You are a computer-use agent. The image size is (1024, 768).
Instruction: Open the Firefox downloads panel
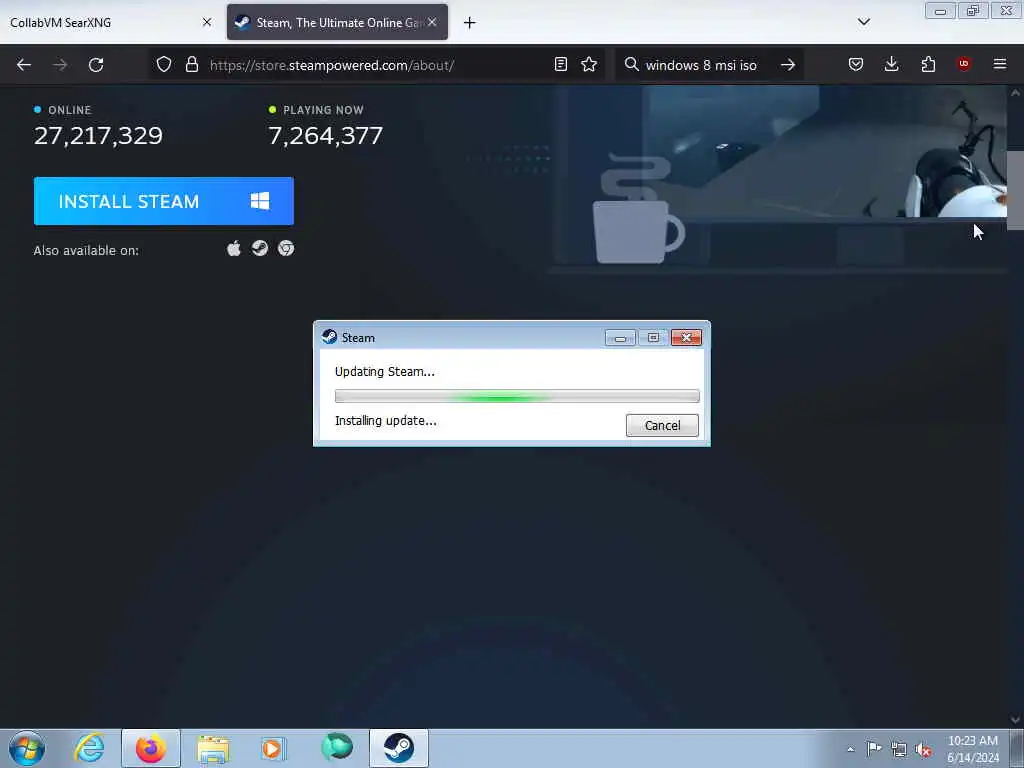pyautogui.click(x=891, y=64)
